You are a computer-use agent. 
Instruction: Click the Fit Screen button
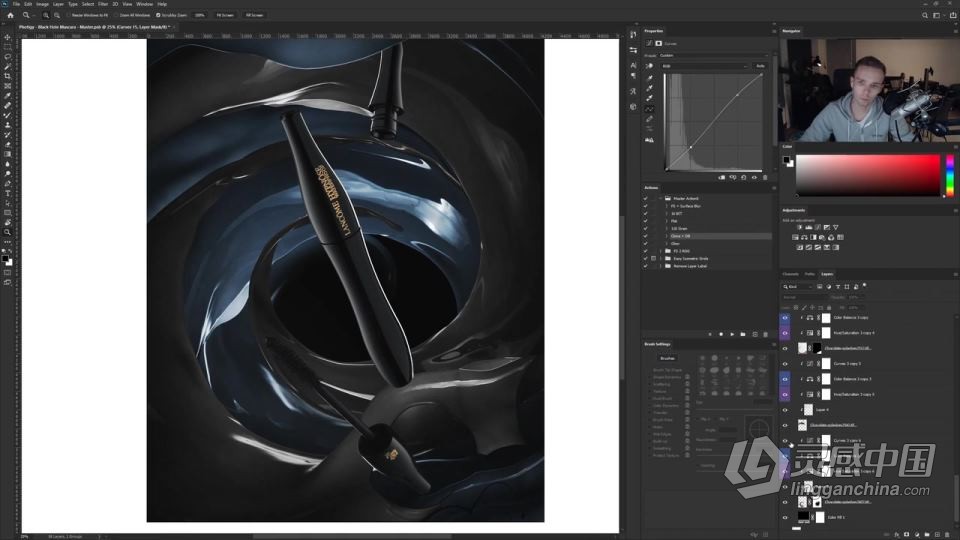pyautogui.click(x=225, y=15)
